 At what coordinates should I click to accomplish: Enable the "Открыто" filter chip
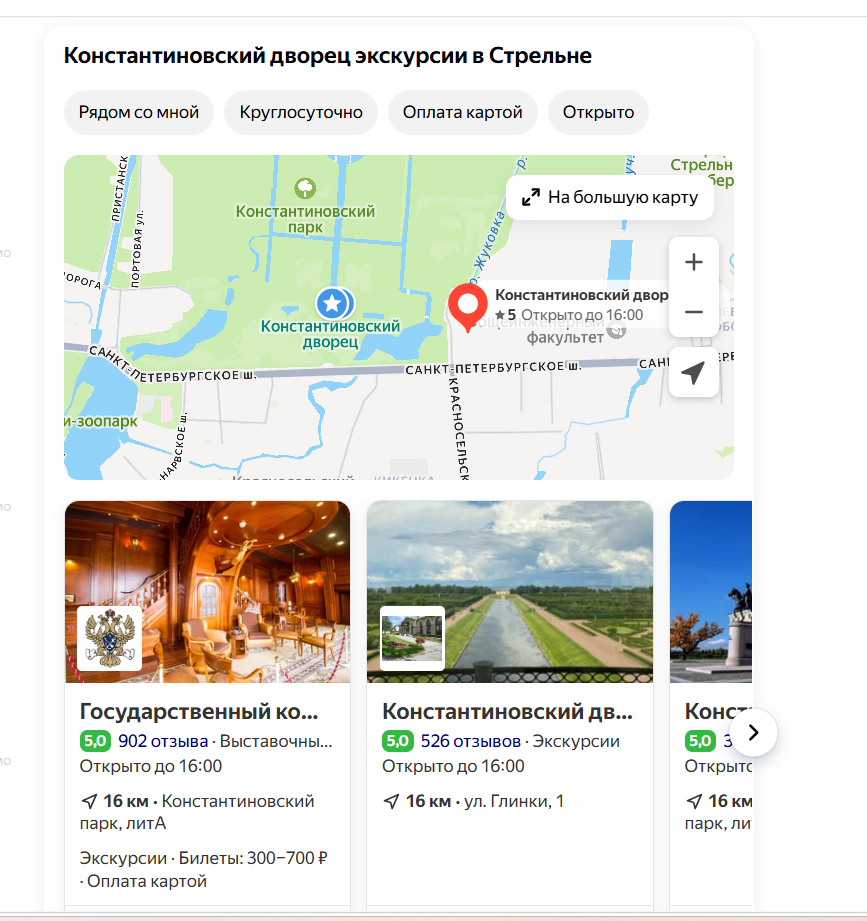point(598,112)
